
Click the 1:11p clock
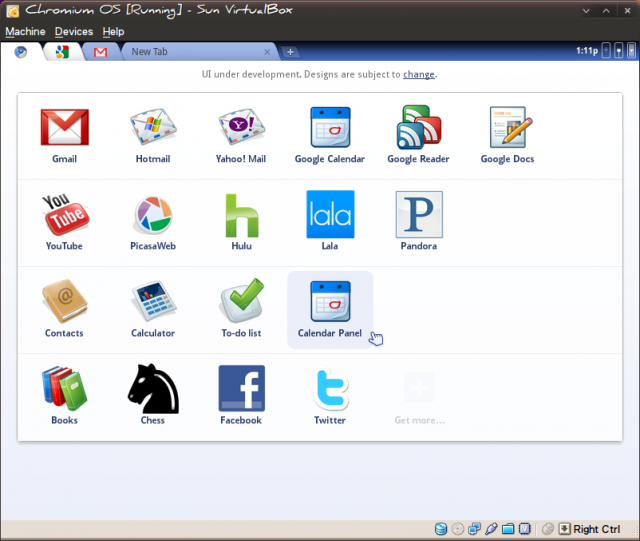(587, 51)
